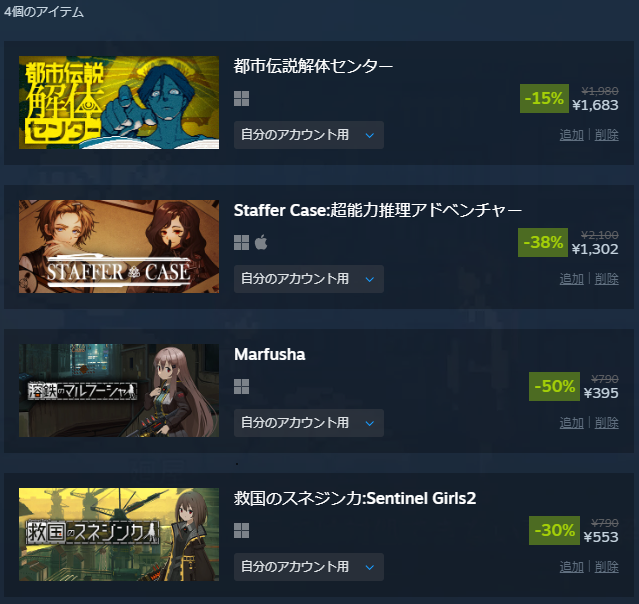This screenshot has height=604, width=639.
Task: Click 削除 link for Marfusha
Action: click(606, 423)
